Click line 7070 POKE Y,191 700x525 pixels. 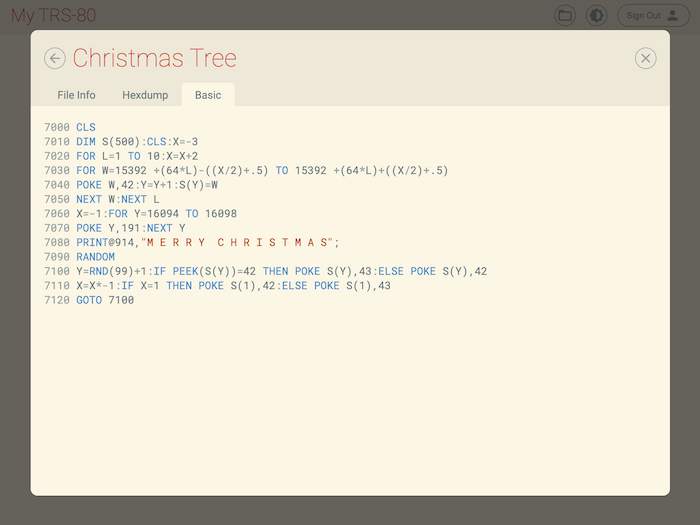point(115,228)
